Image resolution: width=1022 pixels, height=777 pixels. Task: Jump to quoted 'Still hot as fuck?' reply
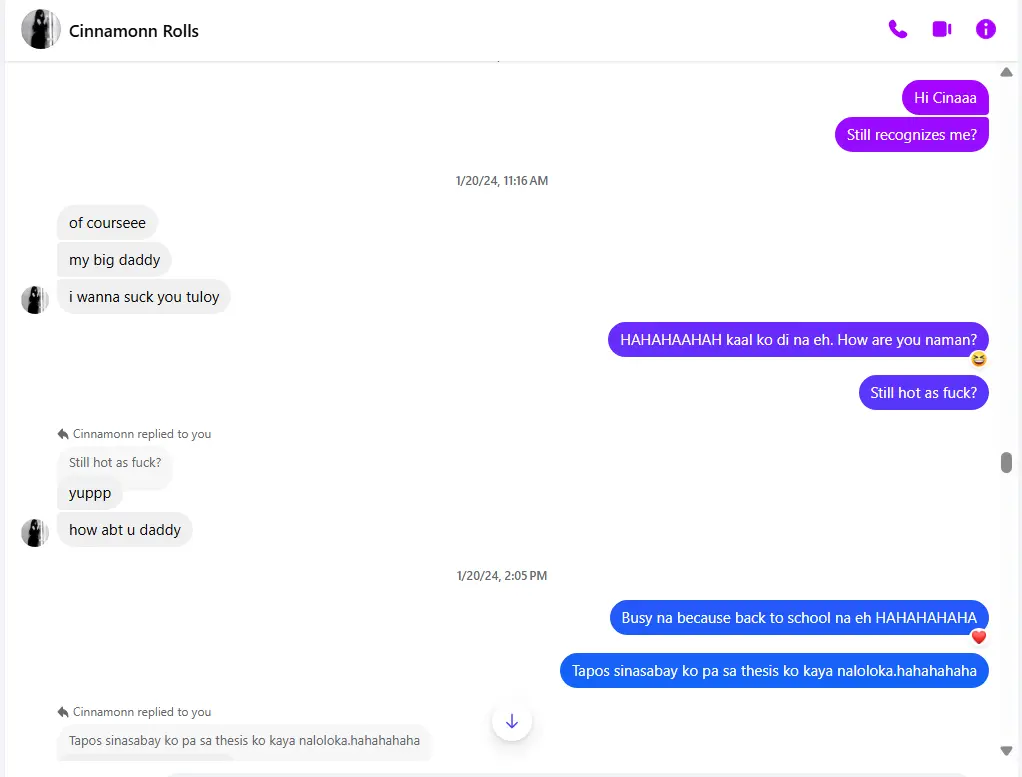(x=115, y=463)
